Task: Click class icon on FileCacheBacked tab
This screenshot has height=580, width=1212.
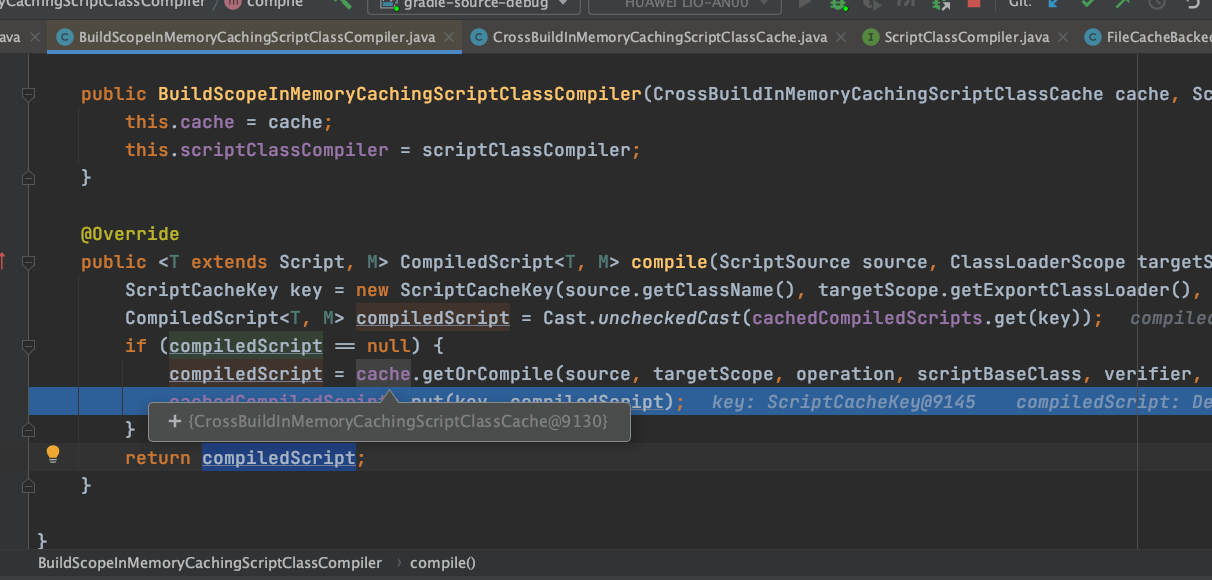Action: tap(1094, 38)
